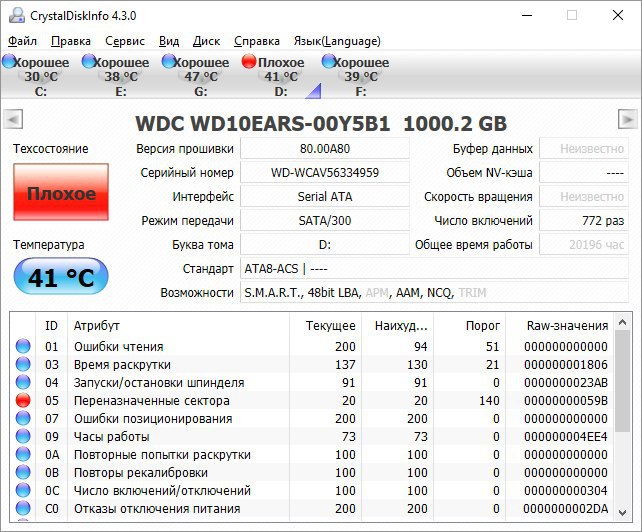Click the Число включений value 772 раз
Viewport: 642px width, 532px height.
click(584, 220)
